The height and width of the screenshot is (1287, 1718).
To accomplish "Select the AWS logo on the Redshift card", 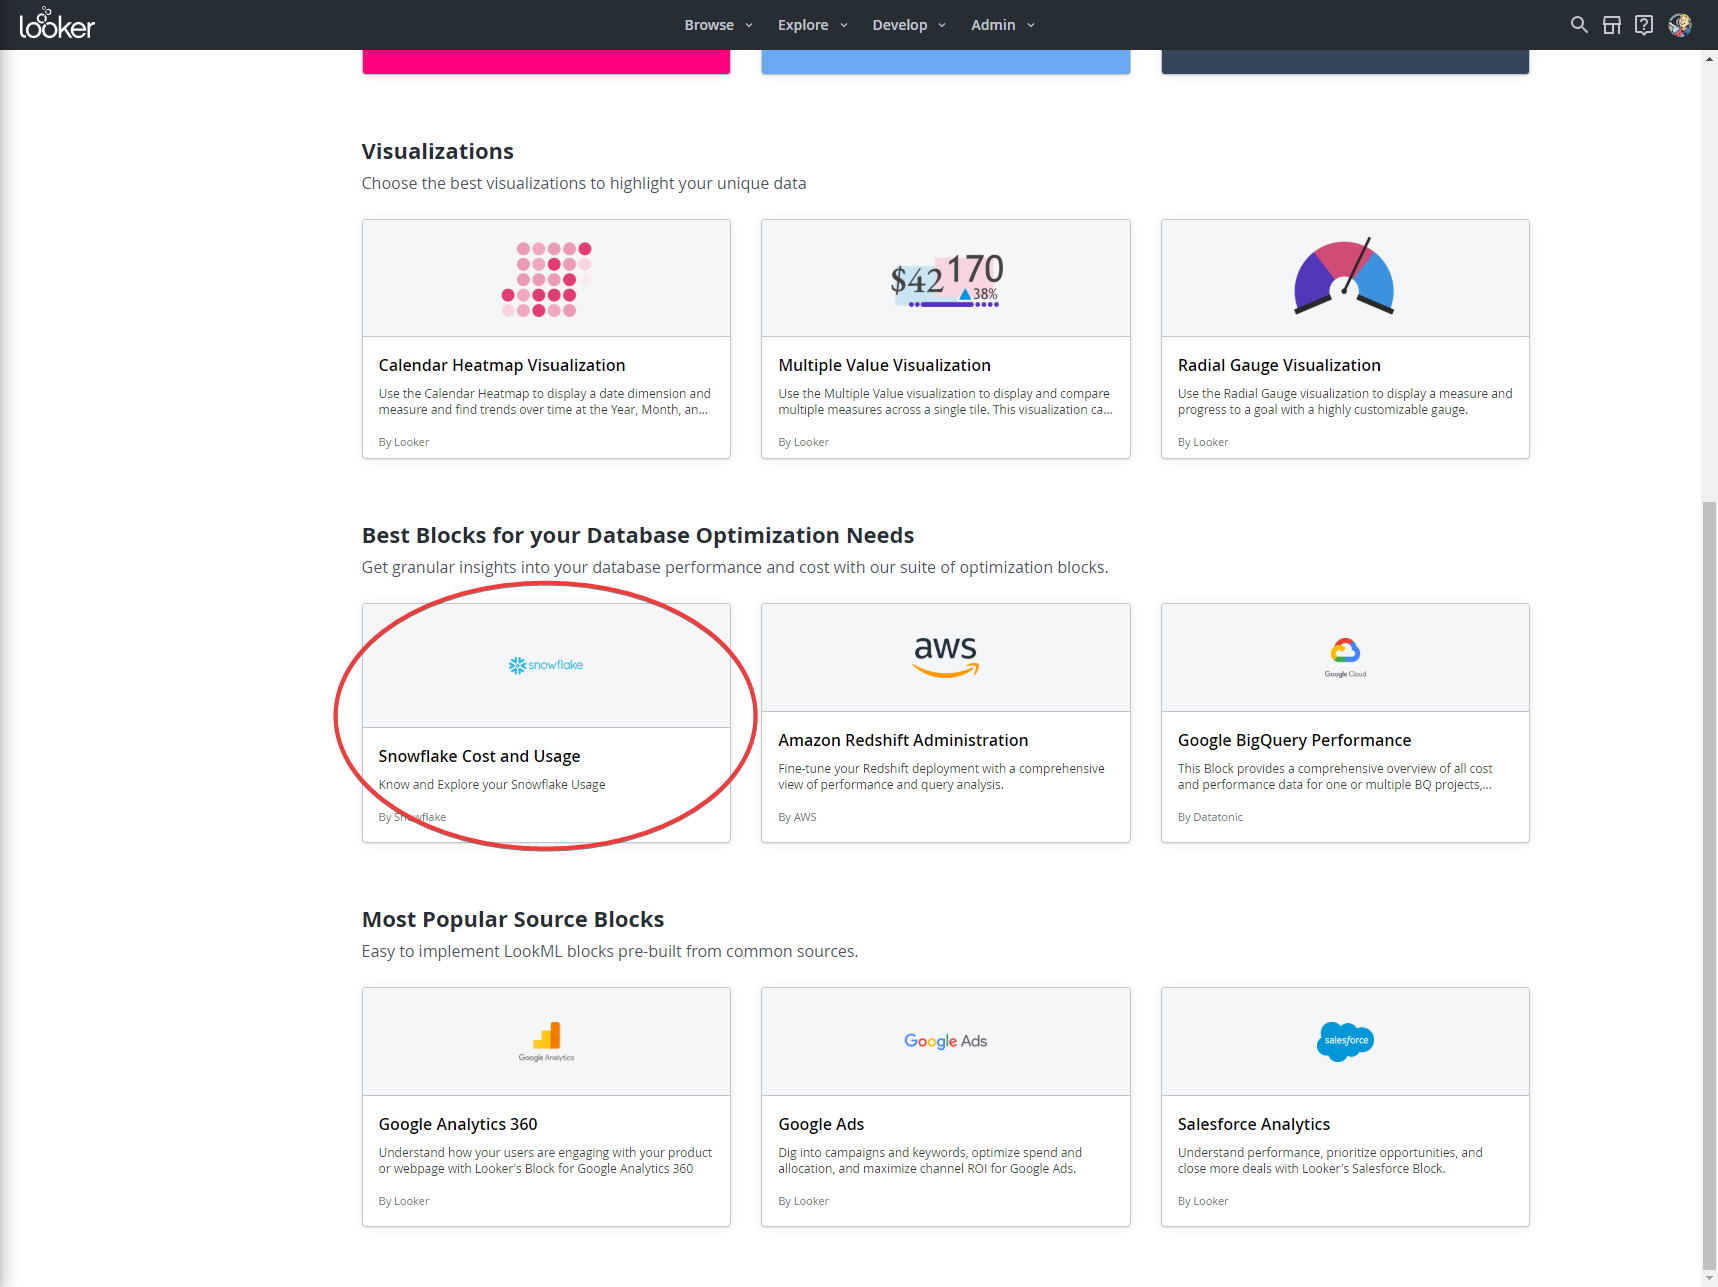I will (944, 656).
